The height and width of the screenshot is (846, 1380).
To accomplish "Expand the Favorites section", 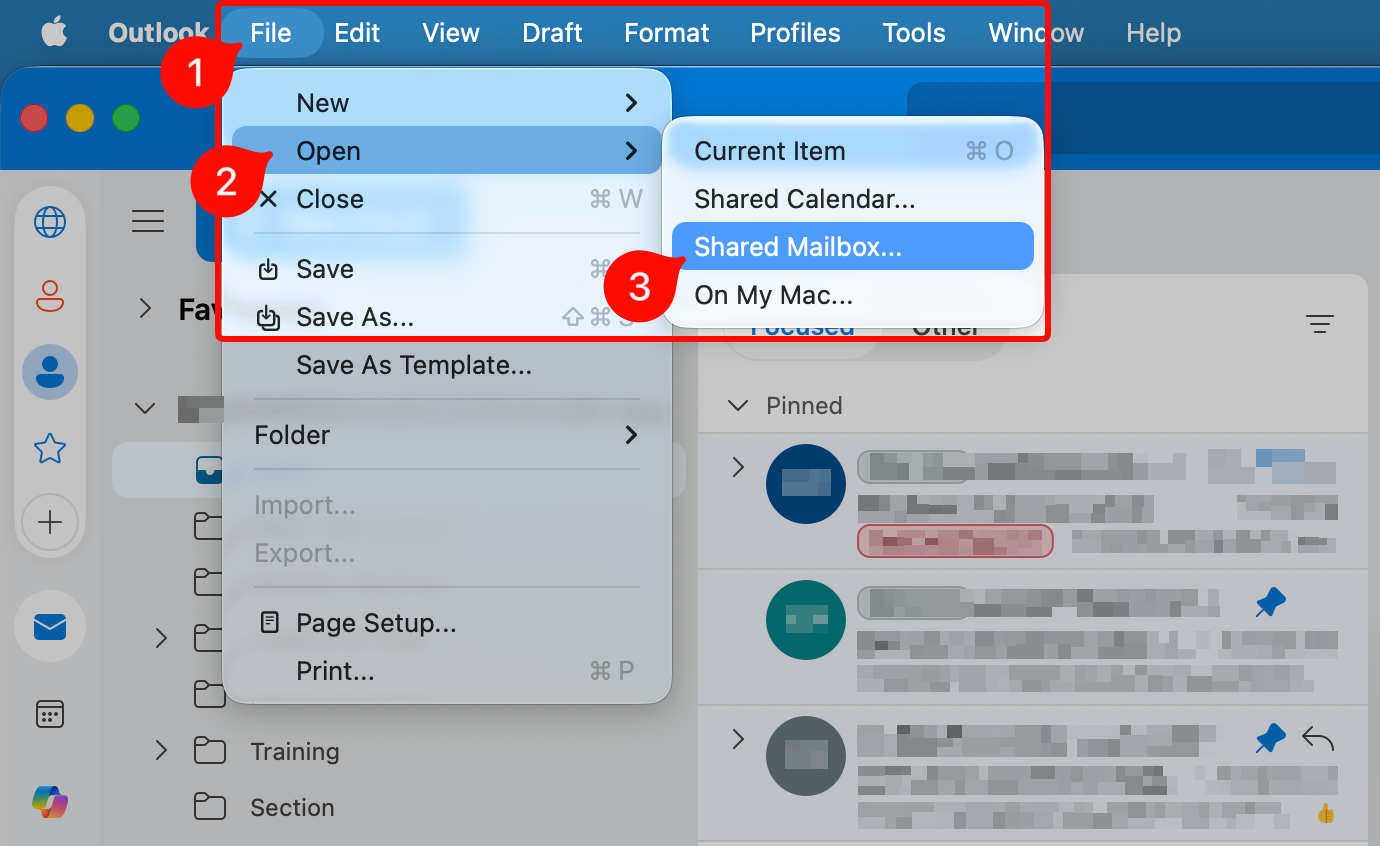I will 146,308.
